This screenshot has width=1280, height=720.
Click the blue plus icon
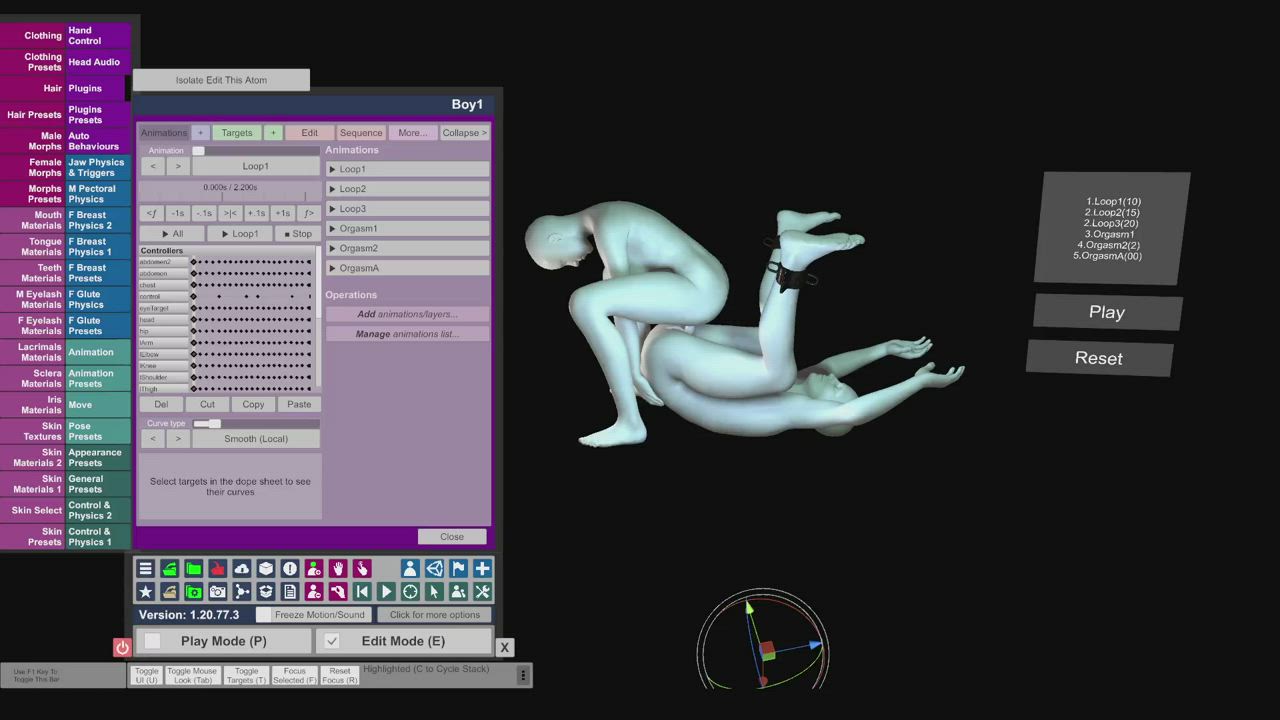click(482, 568)
